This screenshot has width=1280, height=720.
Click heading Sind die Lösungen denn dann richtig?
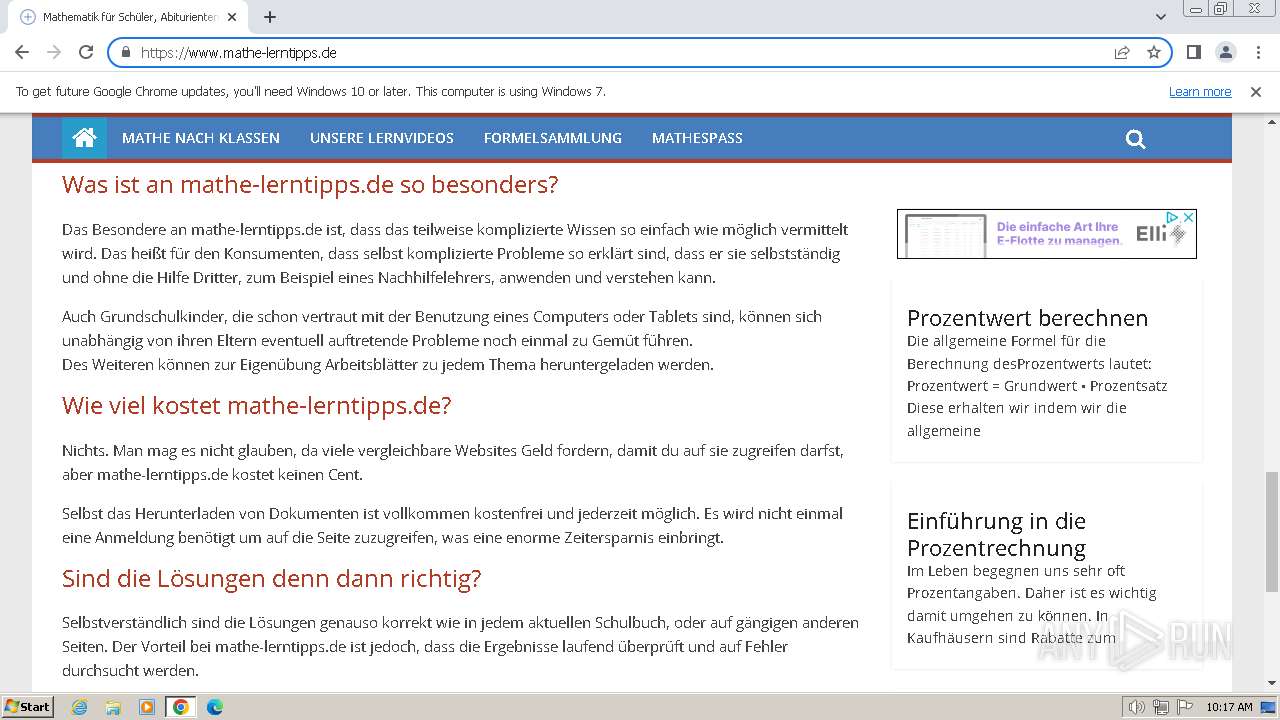tap(272, 578)
